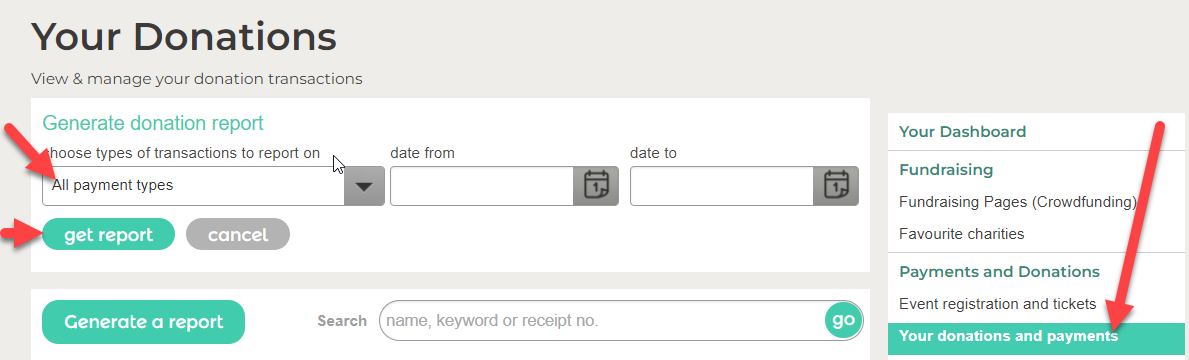The height and width of the screenshot is (360, 1189).
Task: Open the 'date to' calendar picker icon
Action: 836,186
